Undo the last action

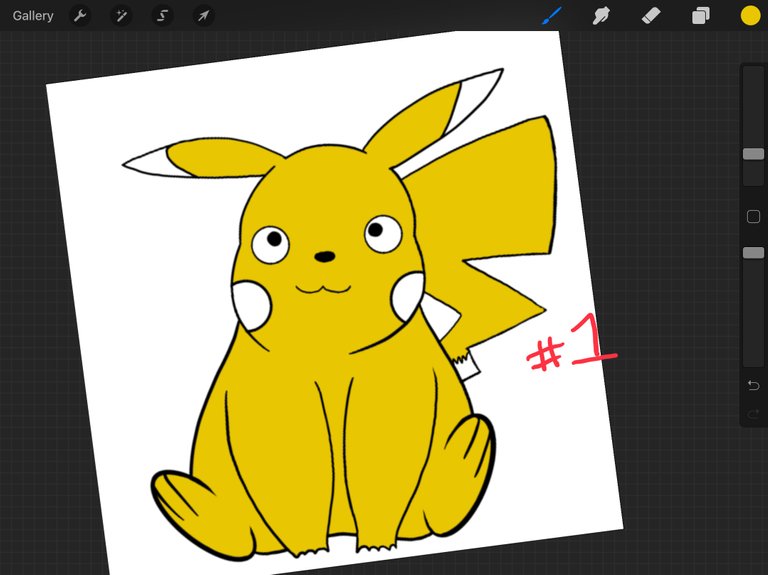tap(753, 385)
